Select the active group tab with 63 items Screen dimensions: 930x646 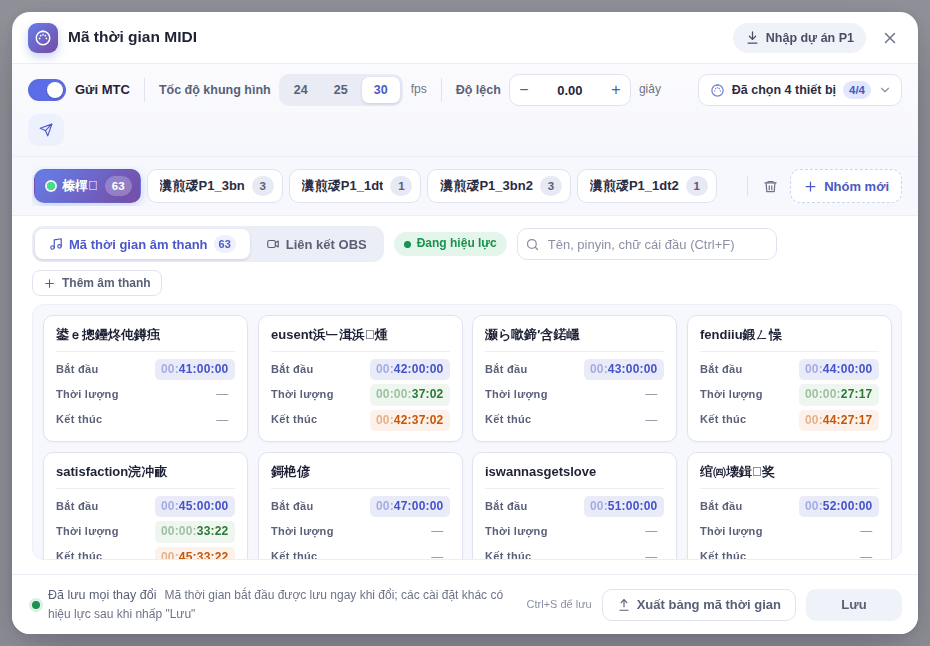tap(87, 186)
